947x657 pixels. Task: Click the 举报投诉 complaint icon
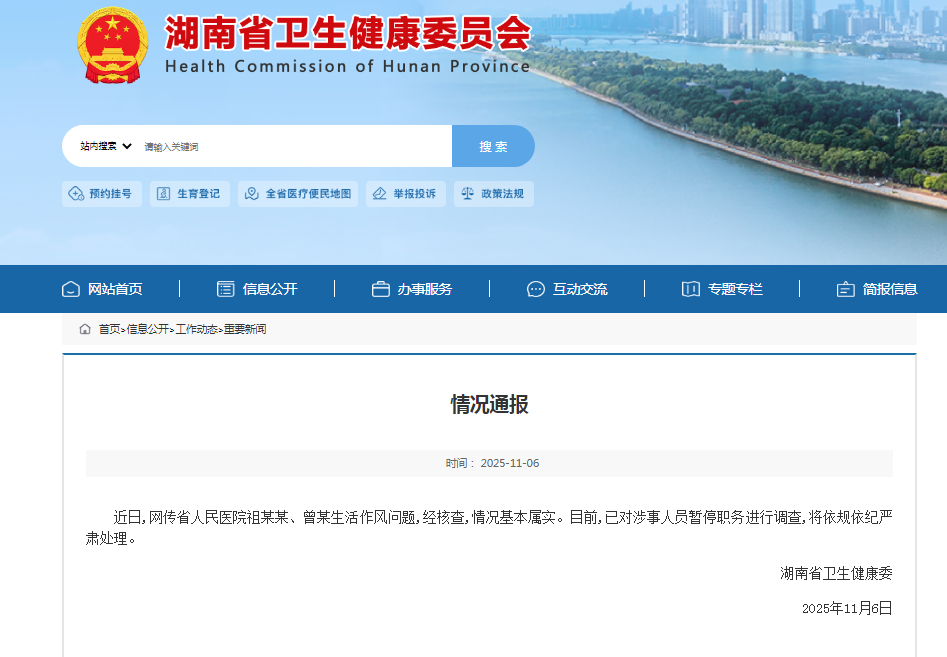pyautogui.click(x=380, y=194)
